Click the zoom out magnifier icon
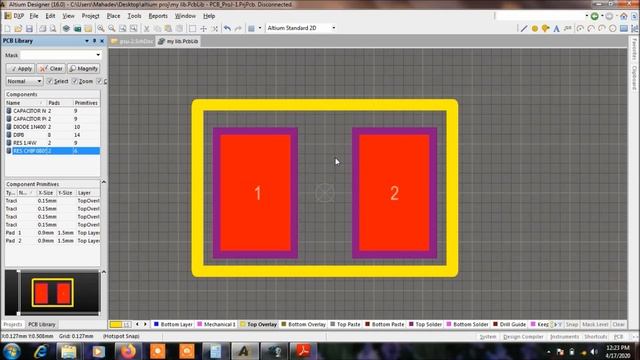The width and height of the screenshot is (640, 360). (x=111, y=29)
